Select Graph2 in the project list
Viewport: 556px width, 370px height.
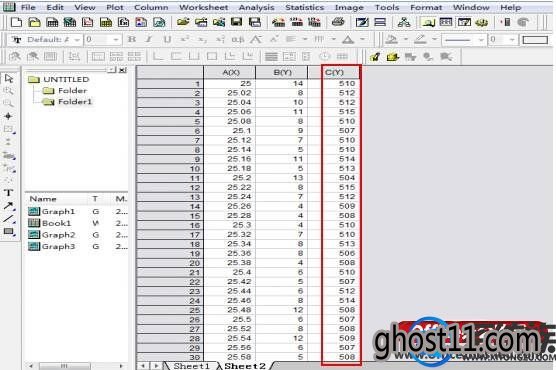pyautogui.click(x=58, y=235)
